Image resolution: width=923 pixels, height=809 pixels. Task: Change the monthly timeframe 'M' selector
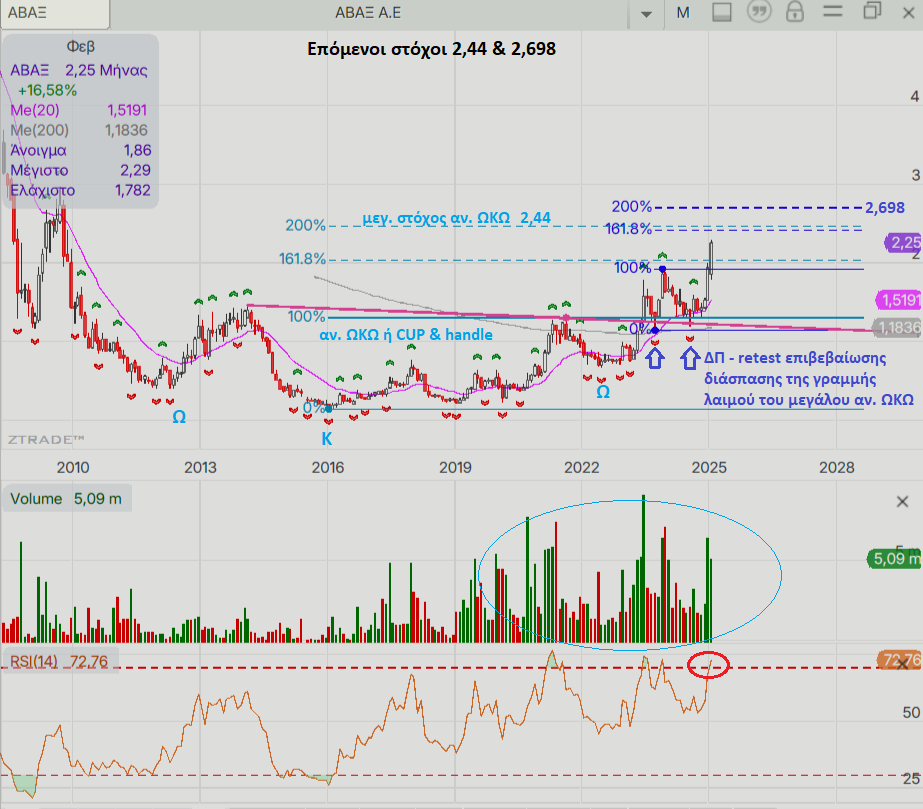pyautogui.click(x=684, y=13)
